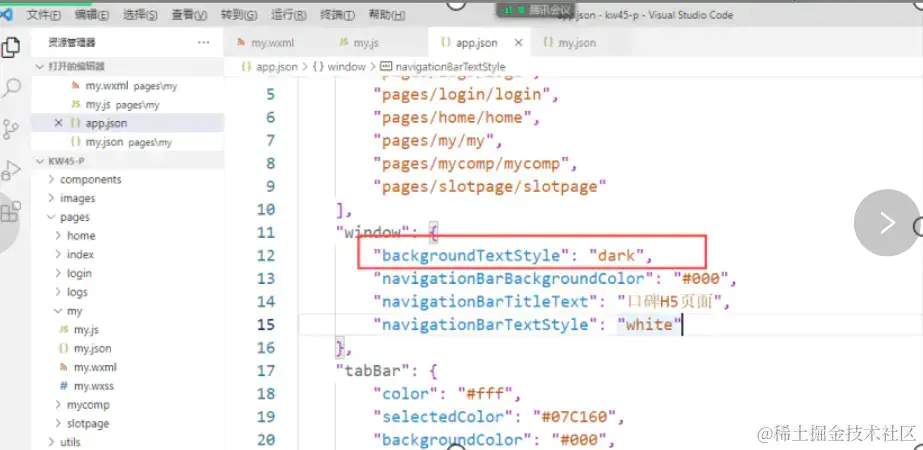Viewport: 923px width, 450px height.
Task: Click the "pages/login/login" string
Action: pos(462,94)
